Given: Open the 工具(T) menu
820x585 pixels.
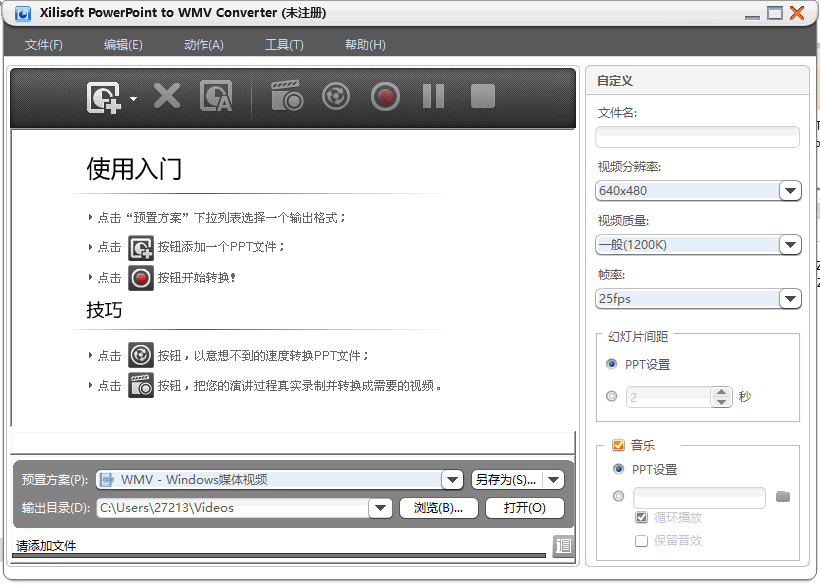Looking at the screenshot, I should pos(284,45).
